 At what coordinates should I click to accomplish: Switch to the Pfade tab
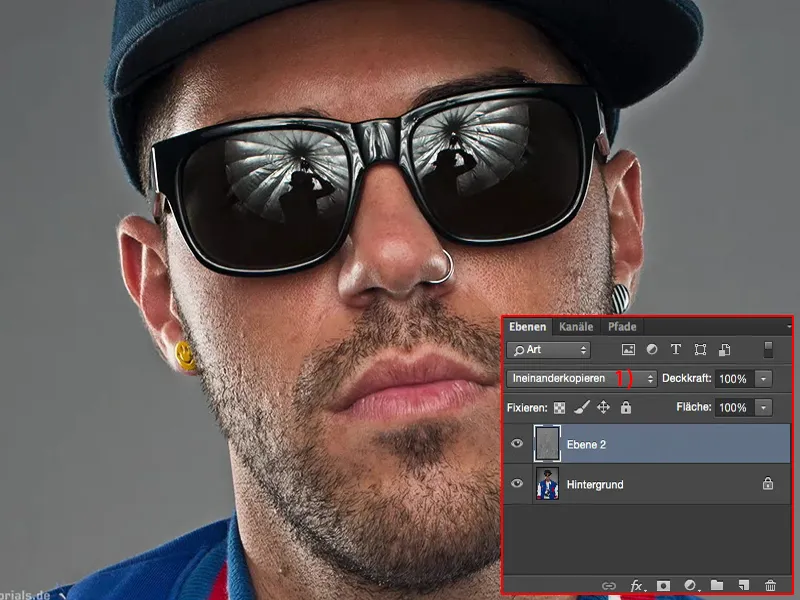[622, 327]
